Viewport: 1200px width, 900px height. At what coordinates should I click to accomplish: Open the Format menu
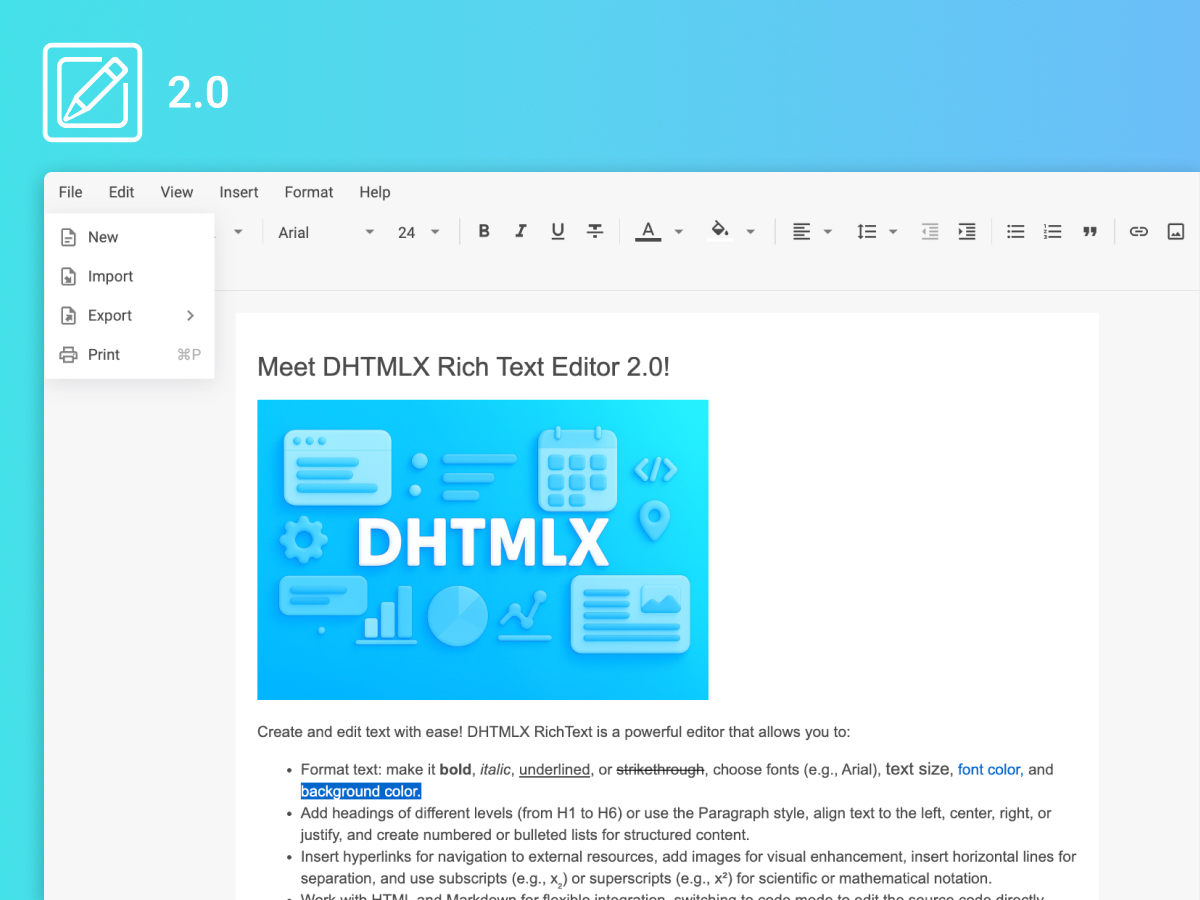(309, 192)
